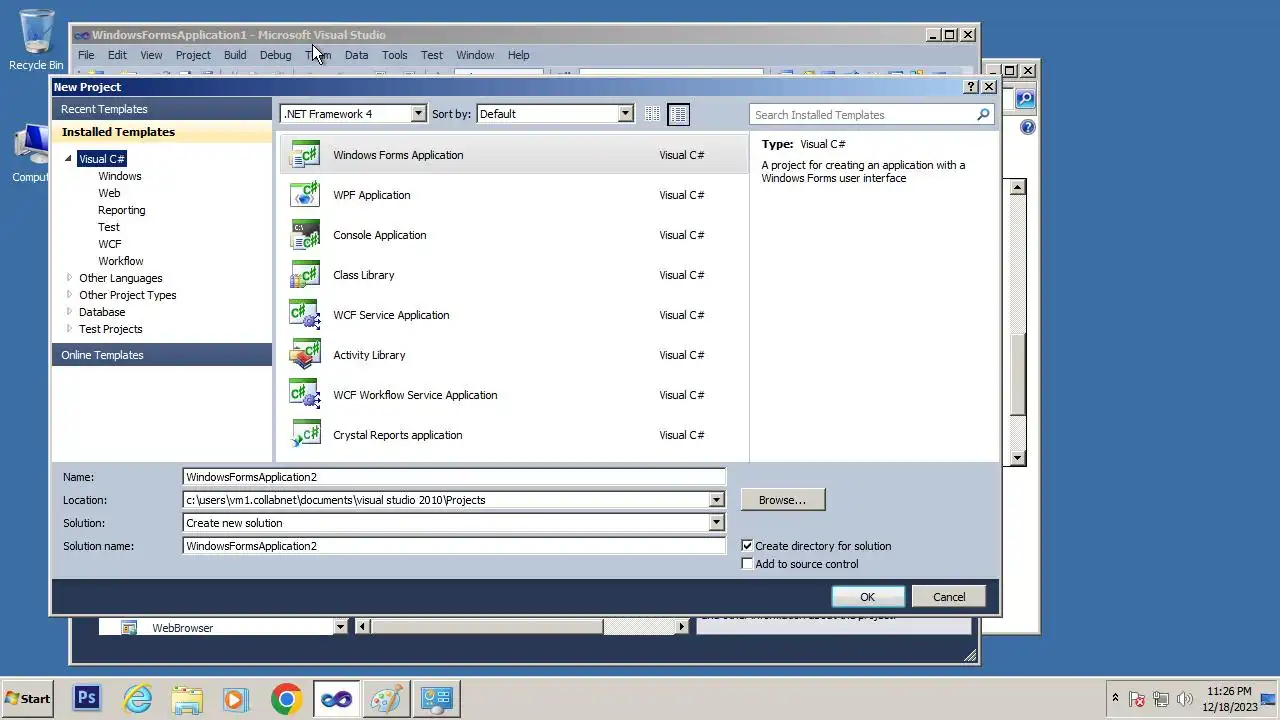Switch to small icons view
The image size is (1280, 720).
tap(652, 114)
